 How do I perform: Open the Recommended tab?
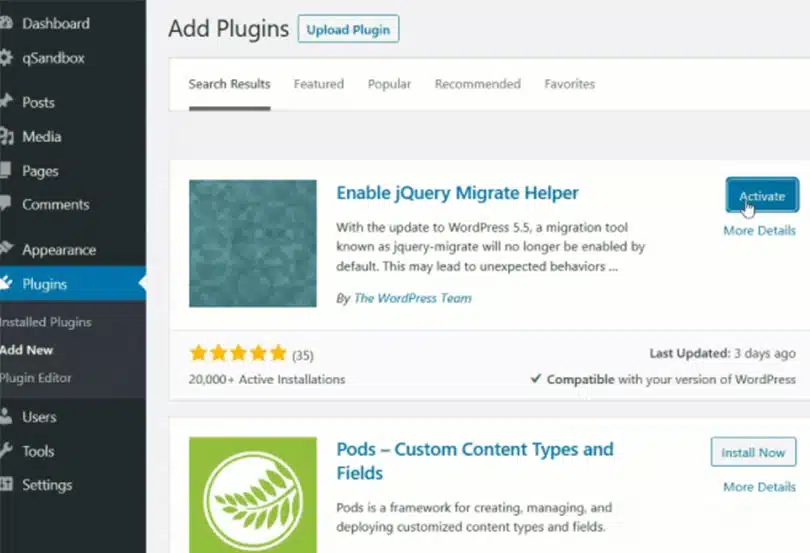point(477,84)
